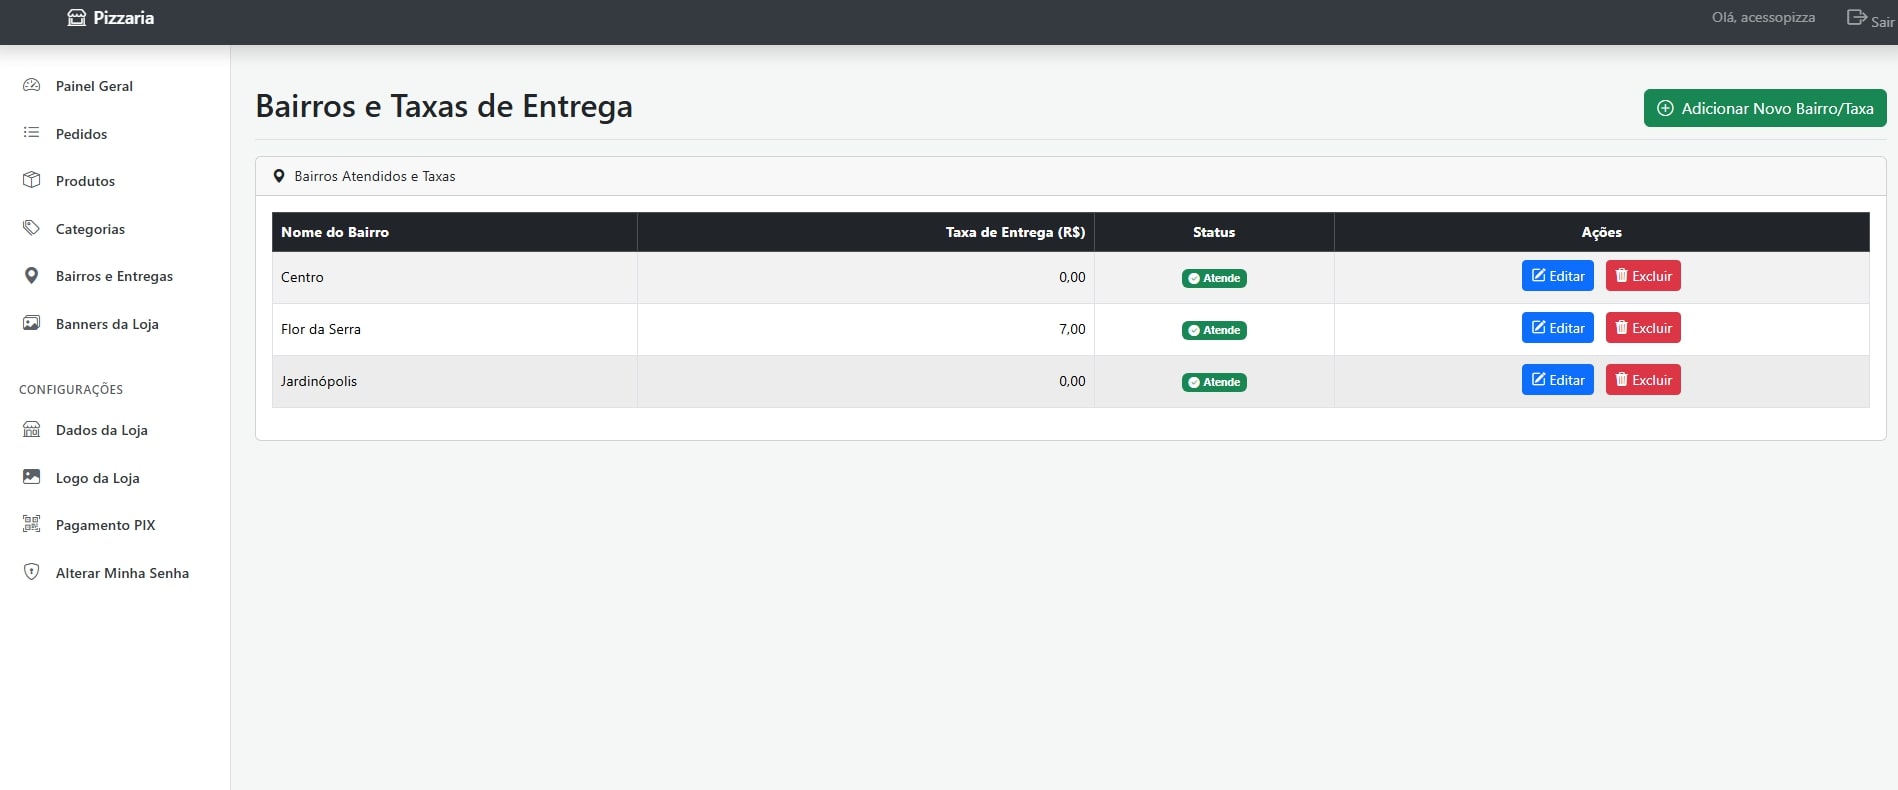This screenshot has width=1898, height=790.
Task: Delete the Centro neighborhood
Action: pos(1642,276)
